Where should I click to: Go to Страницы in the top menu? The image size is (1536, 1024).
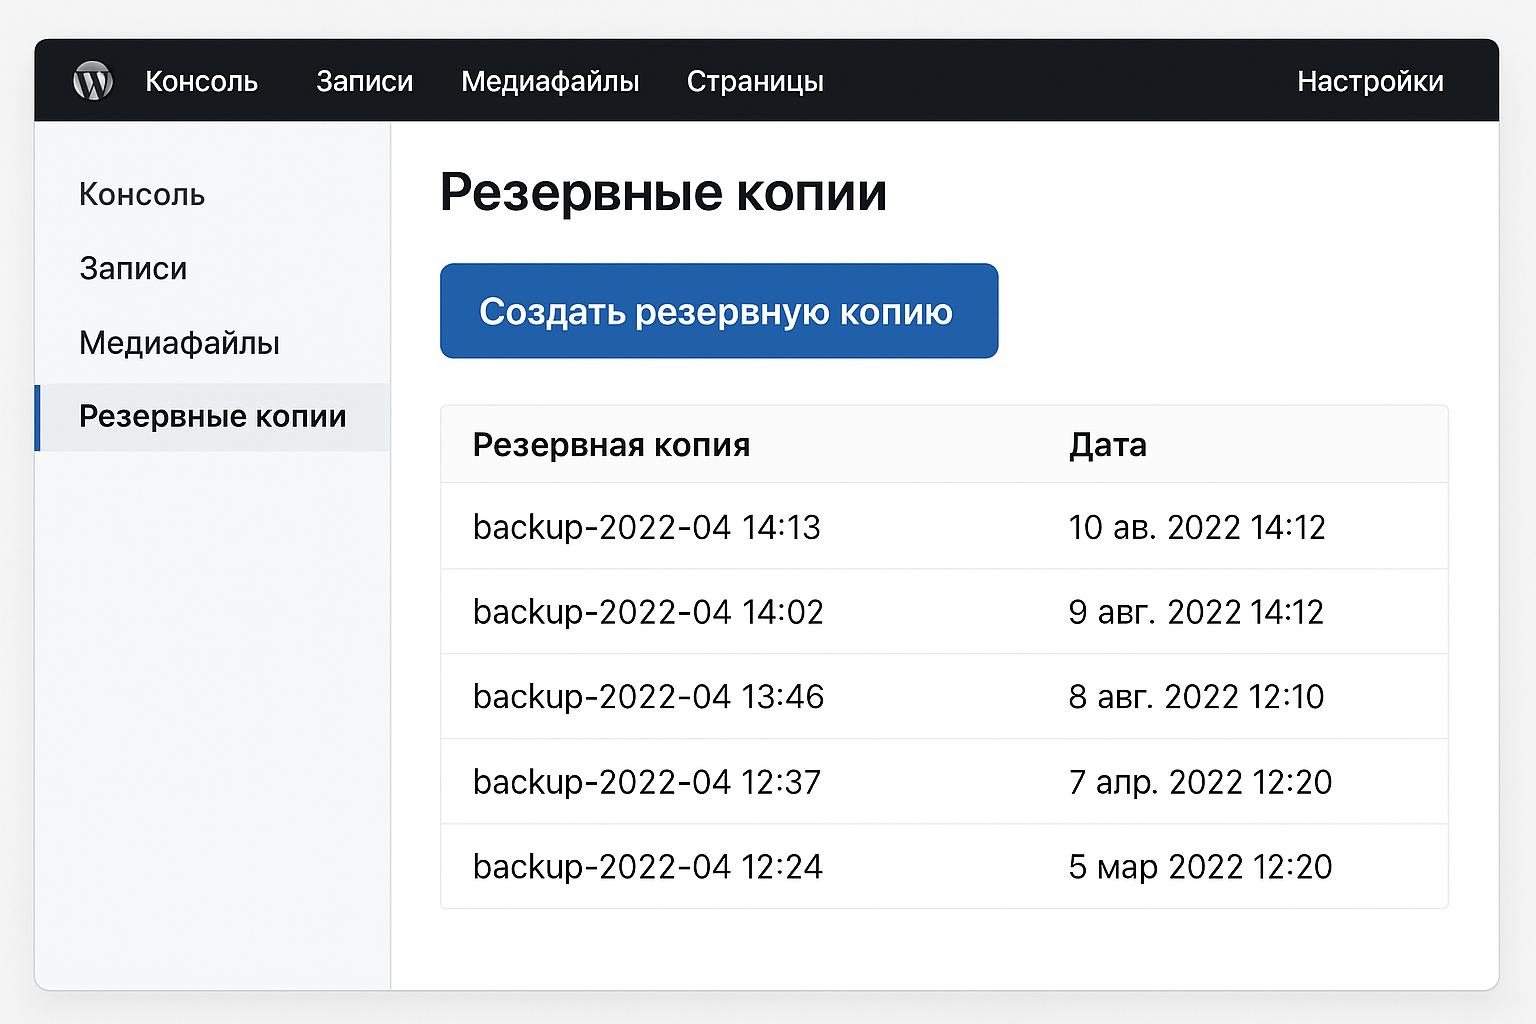click(755, 81)
